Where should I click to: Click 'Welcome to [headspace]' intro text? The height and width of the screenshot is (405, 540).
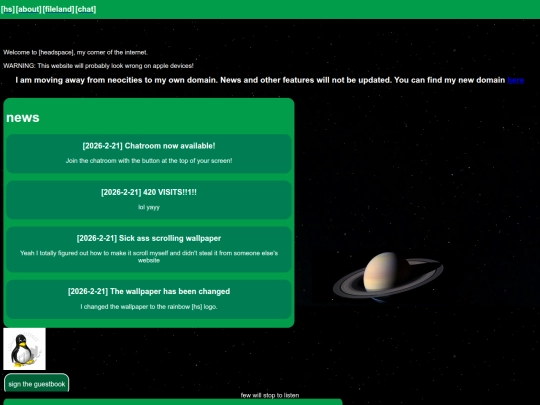75,52
